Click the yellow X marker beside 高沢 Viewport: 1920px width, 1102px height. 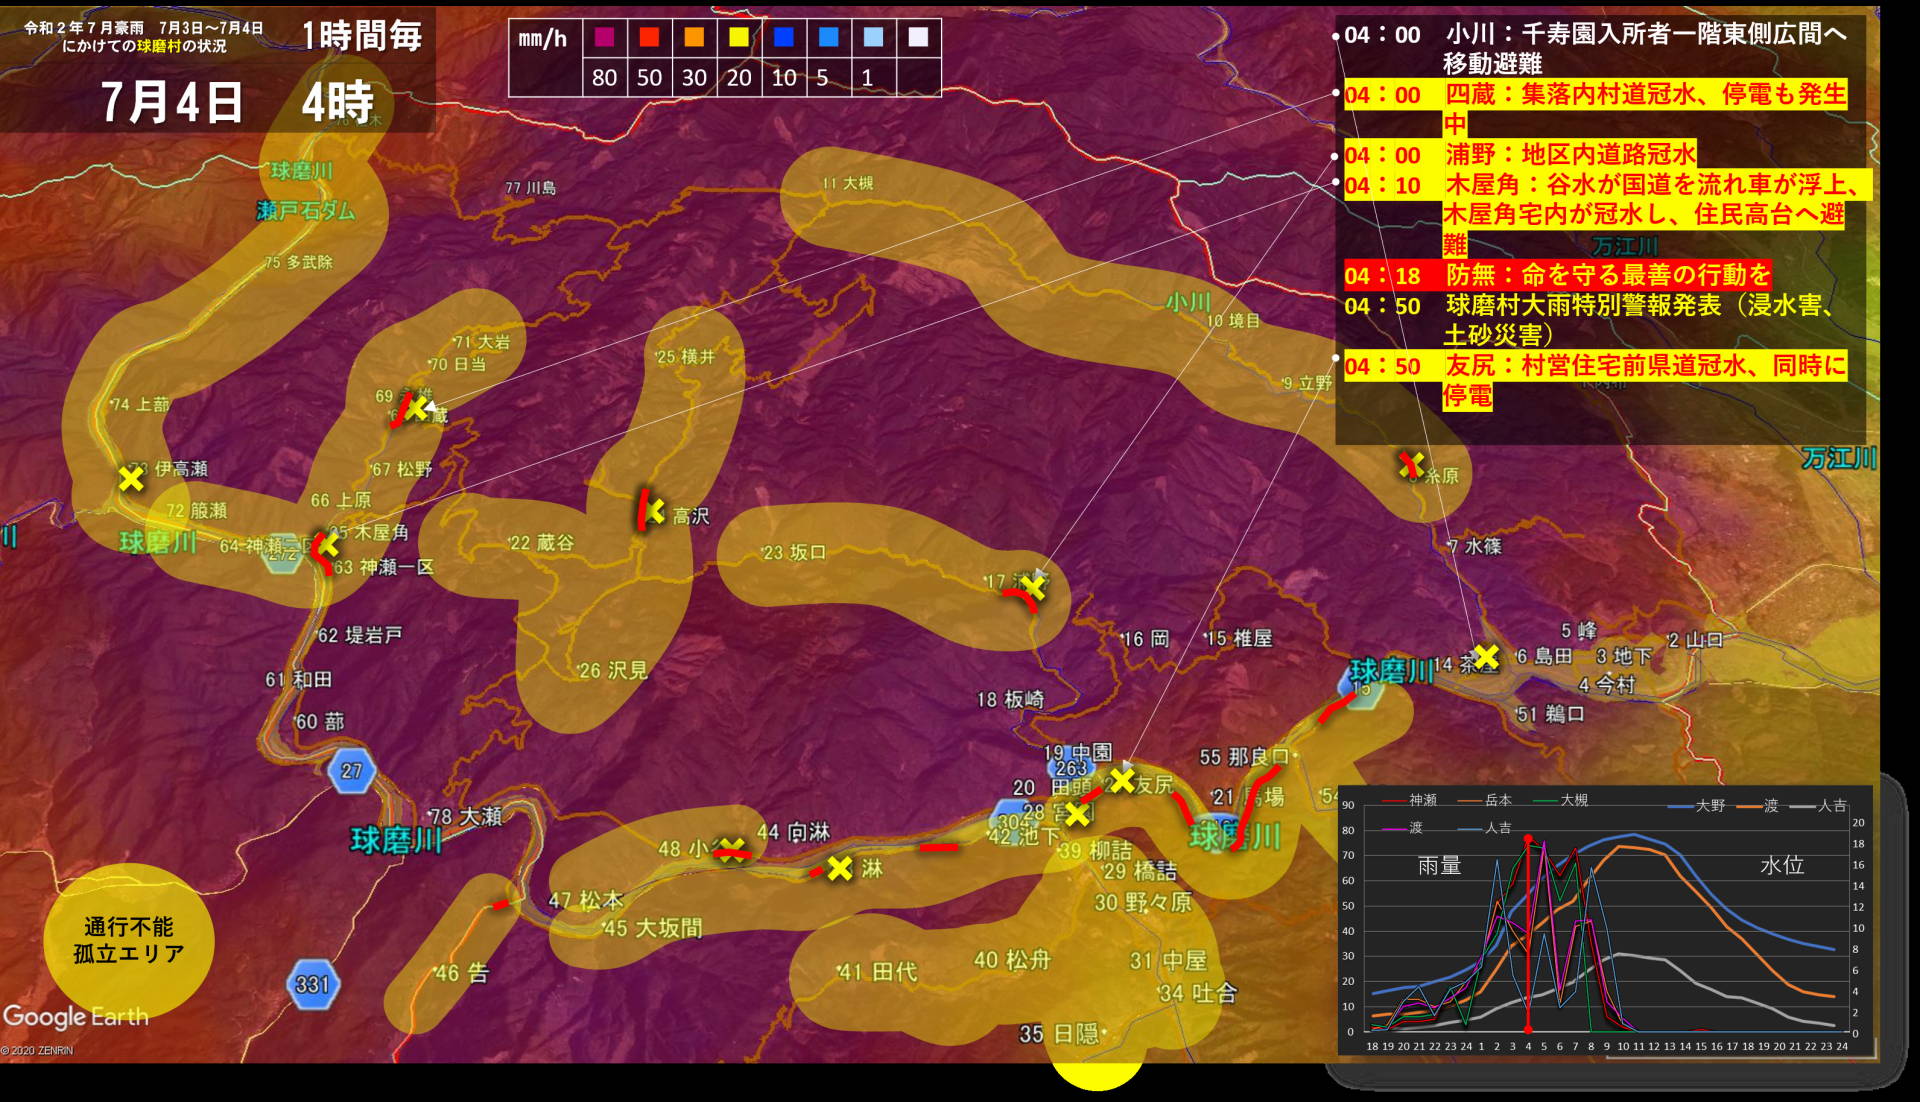[x=655, y=512]
